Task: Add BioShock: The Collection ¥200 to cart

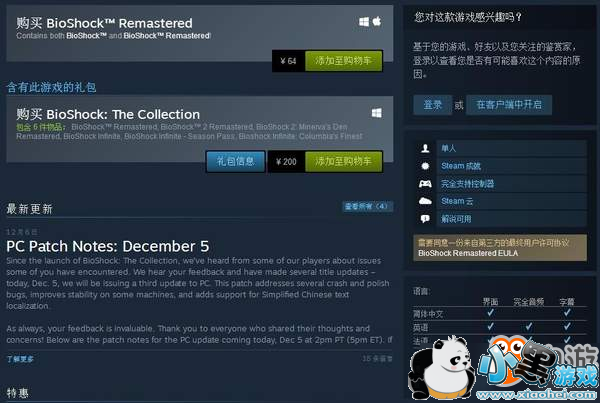Action: tap(344, 162)
